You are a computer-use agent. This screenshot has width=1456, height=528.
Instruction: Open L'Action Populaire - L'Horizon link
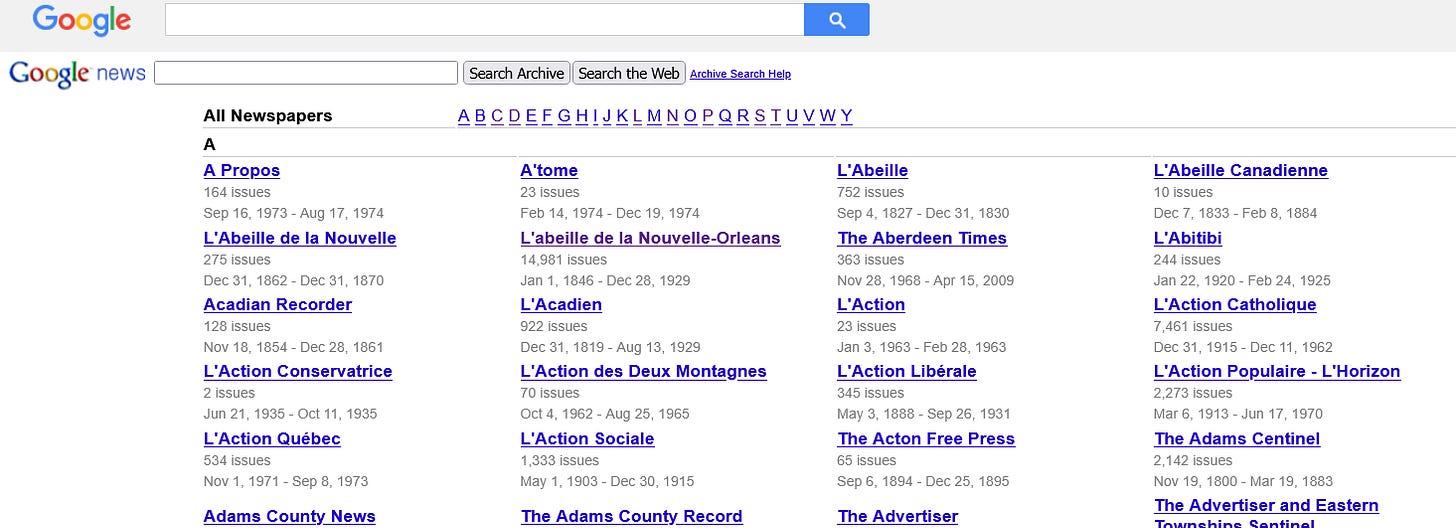coord(1277,372)
